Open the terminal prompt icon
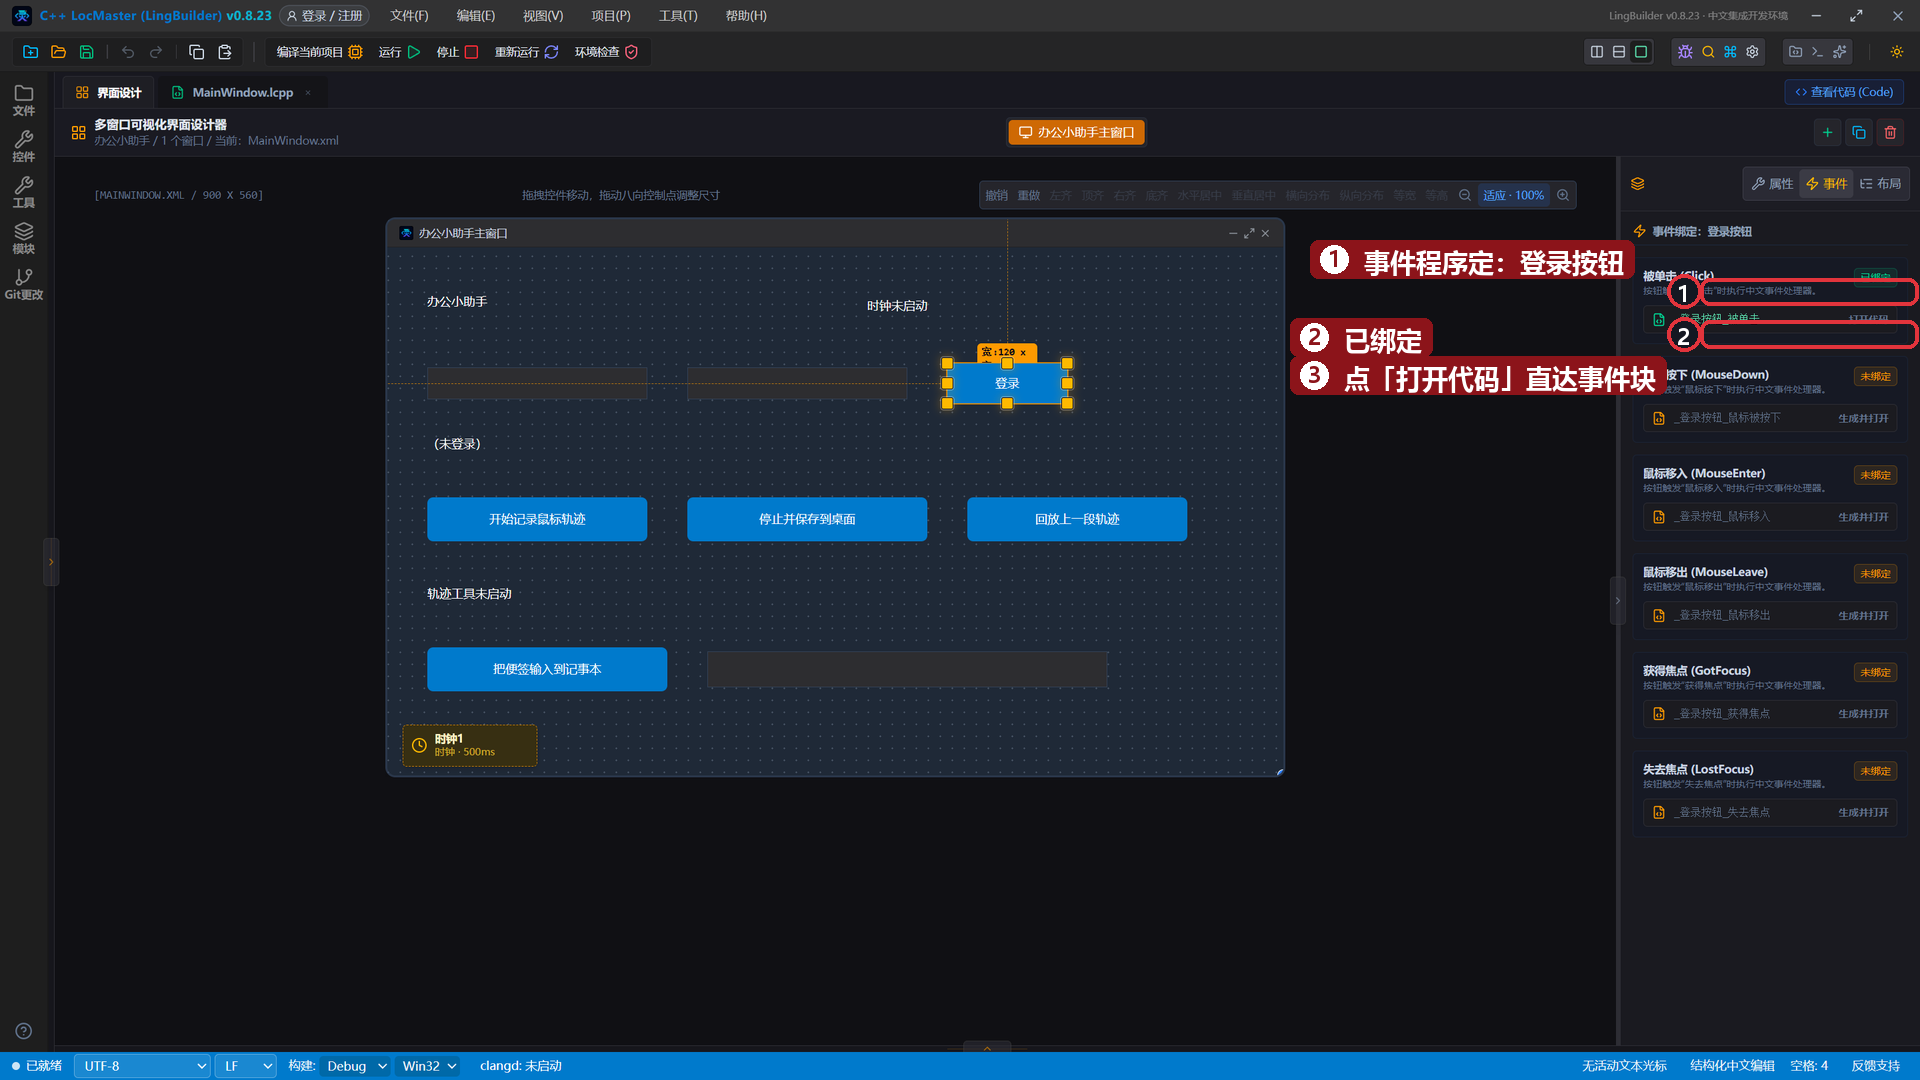The height and width of the screenshot is (1080, 1920). click(x=1817, y=52)
